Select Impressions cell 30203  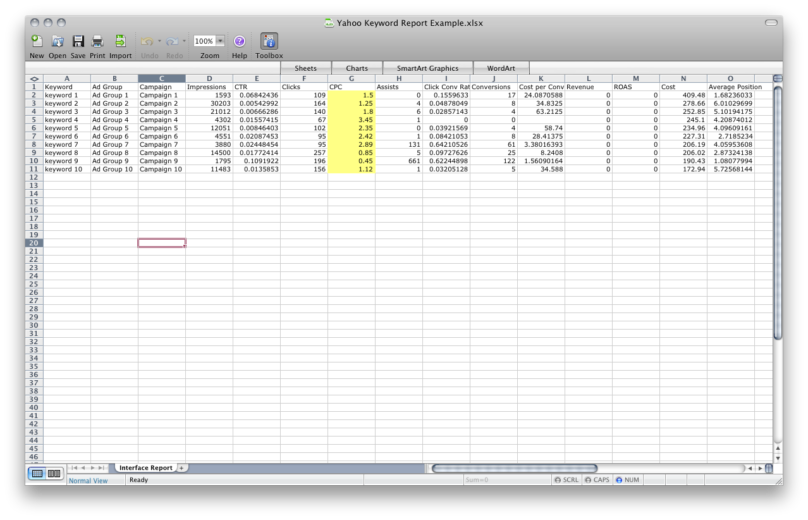[x=209, y=103]
